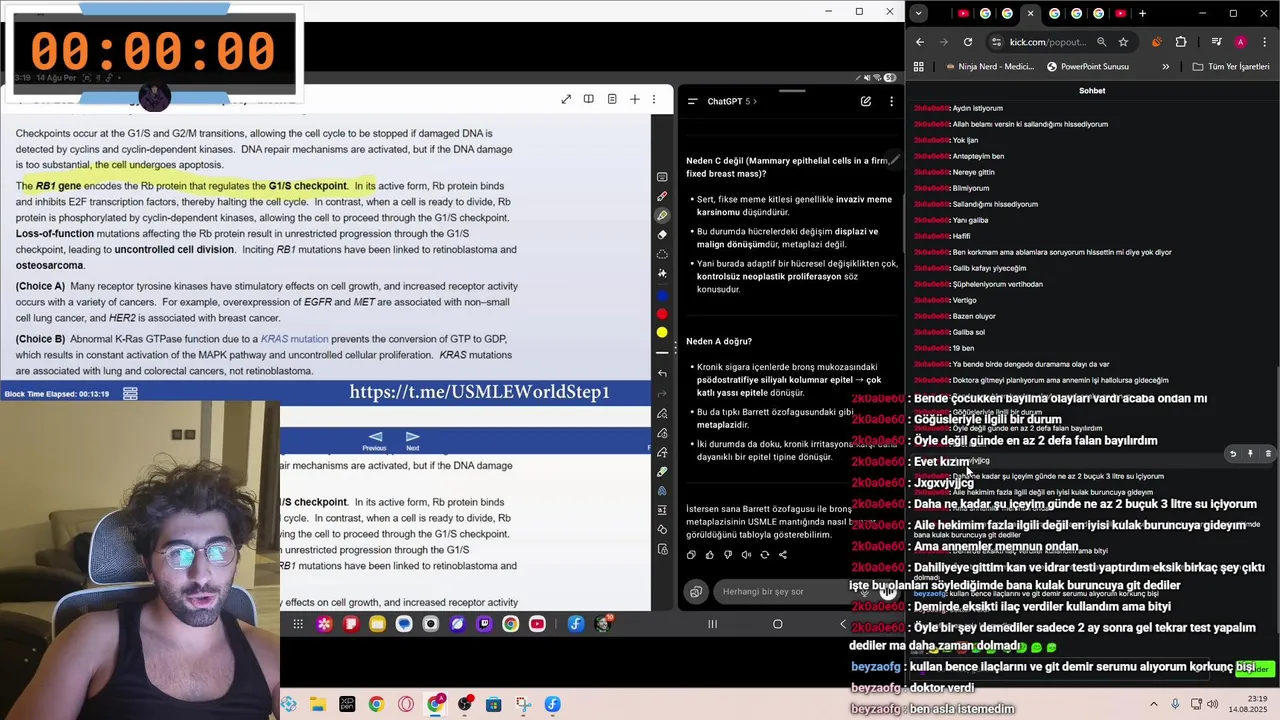Open Chrome media controls icon
The height and width of the screenshot is (720, 1280).
(1216, 42)
